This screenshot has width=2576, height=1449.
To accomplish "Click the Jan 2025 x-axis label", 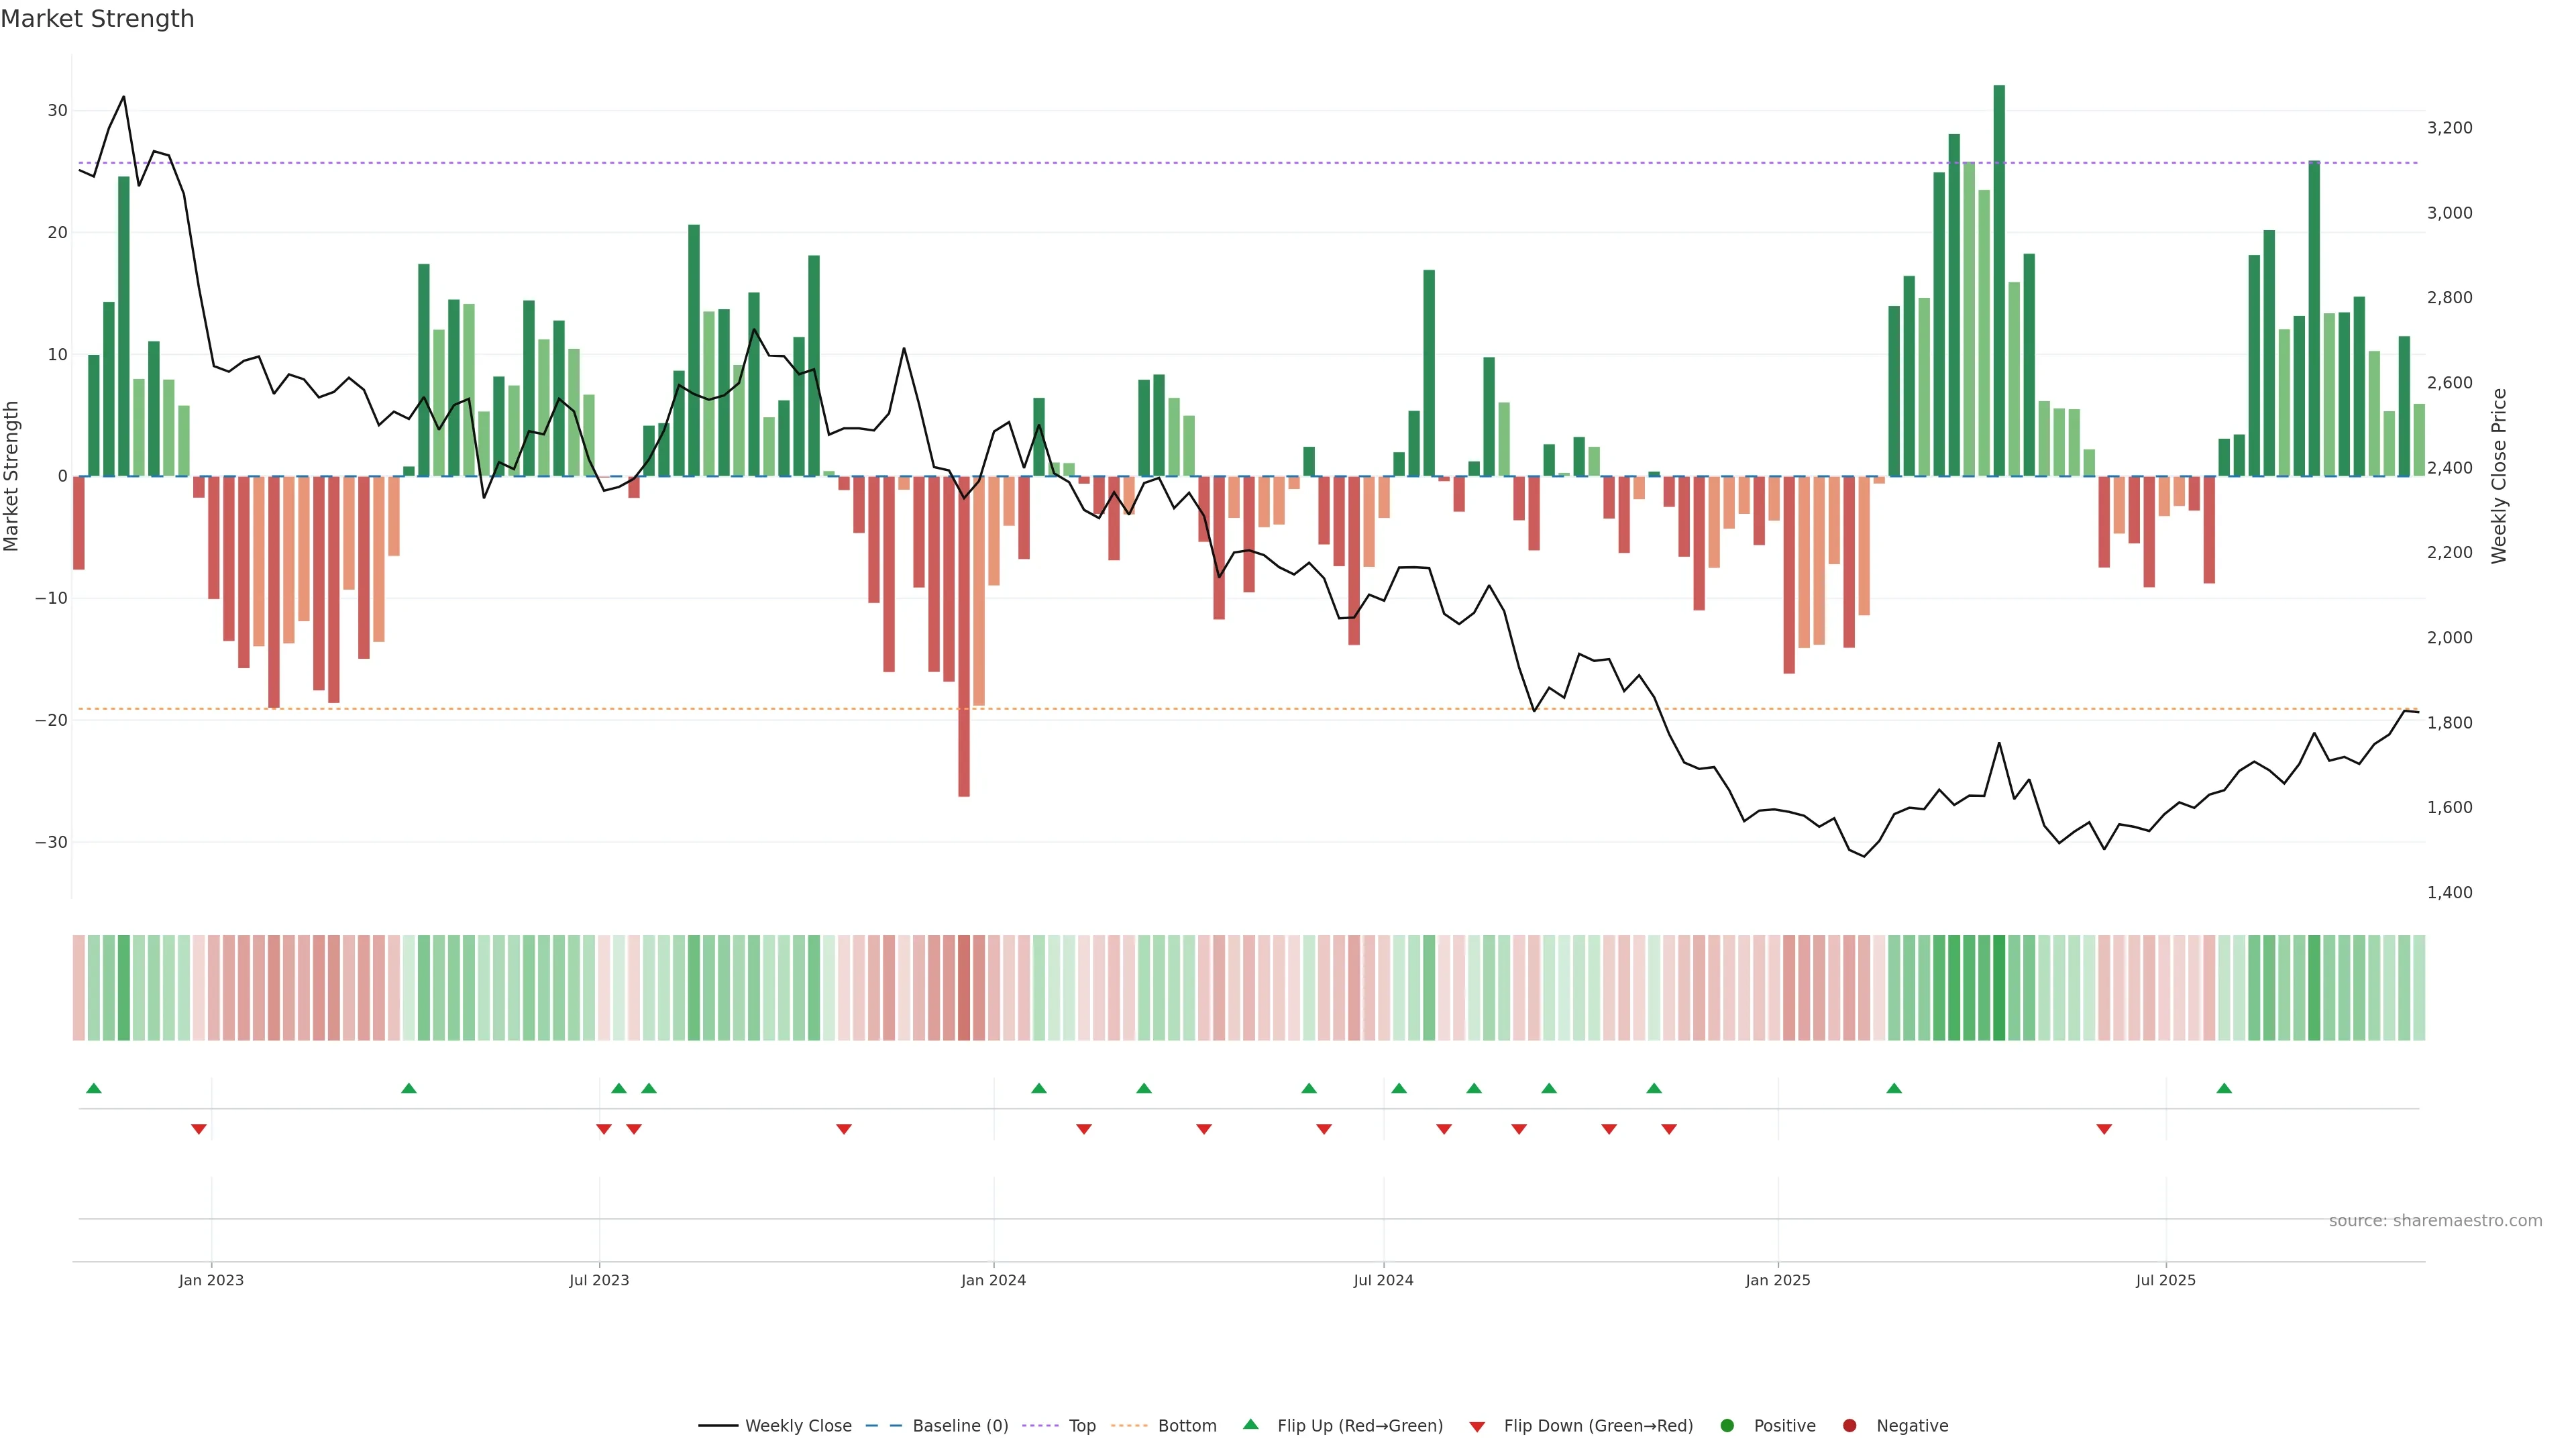I will tap(1778, 1280).
